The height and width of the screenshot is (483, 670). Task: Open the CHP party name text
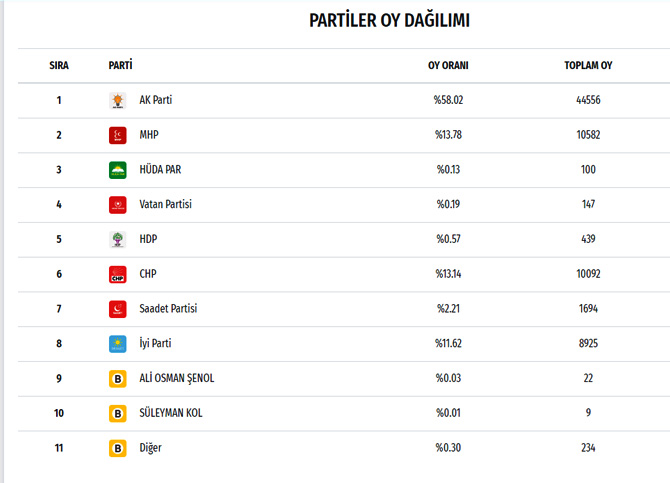click(x=148, y=274)
